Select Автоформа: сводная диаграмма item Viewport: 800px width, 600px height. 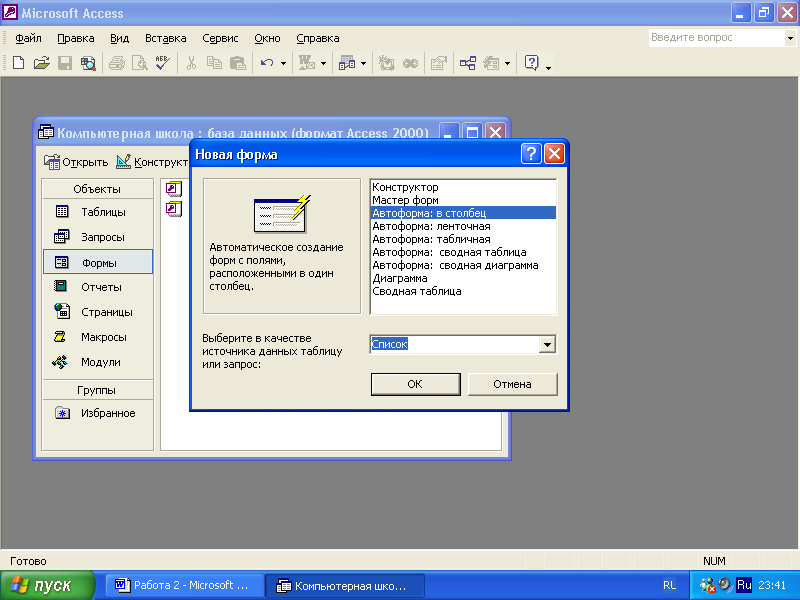463,265
